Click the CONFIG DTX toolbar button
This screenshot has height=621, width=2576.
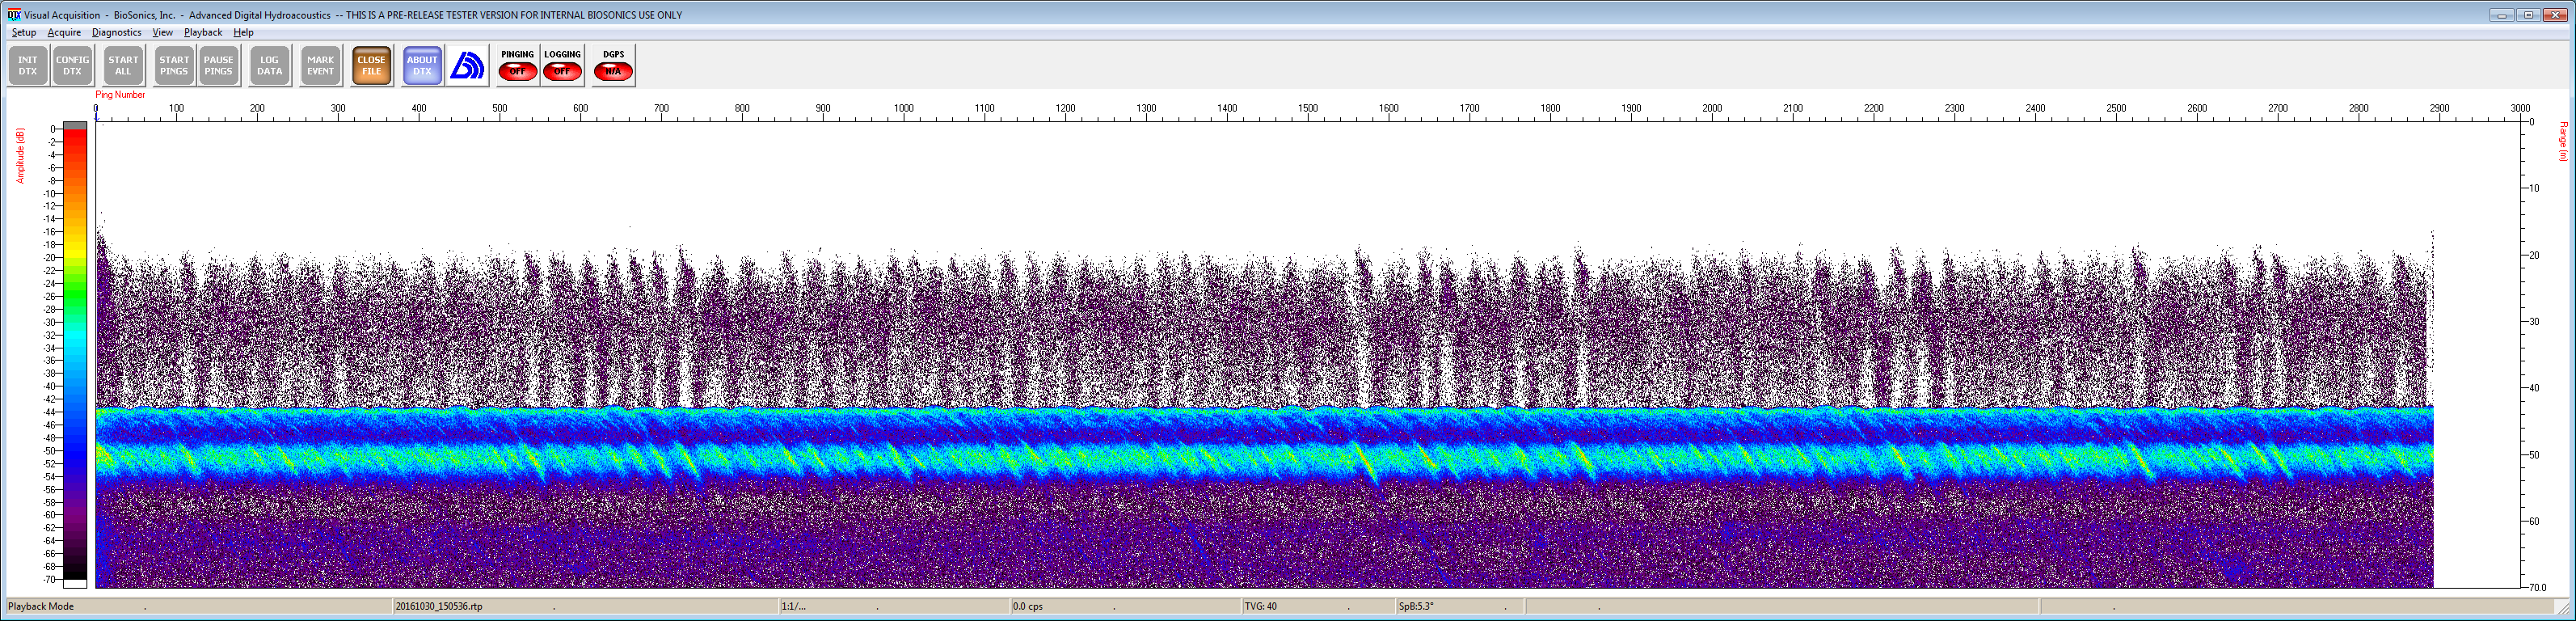73,66
